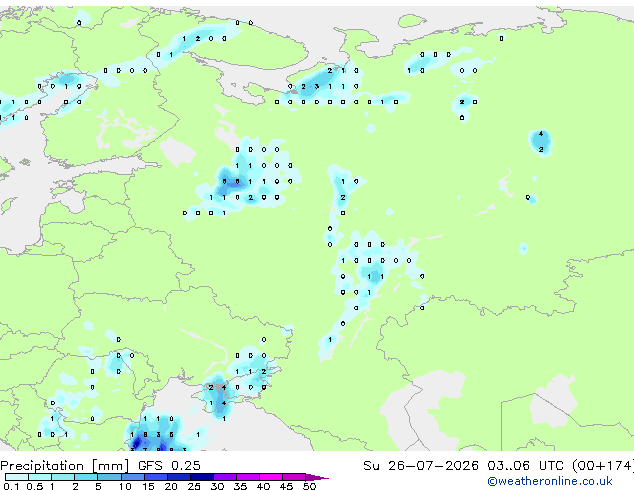Image resolution: width=634 pixels, height=490 pixels.
Task: Click the 45–50 mm legend color swatch
Action: (294, 477)
